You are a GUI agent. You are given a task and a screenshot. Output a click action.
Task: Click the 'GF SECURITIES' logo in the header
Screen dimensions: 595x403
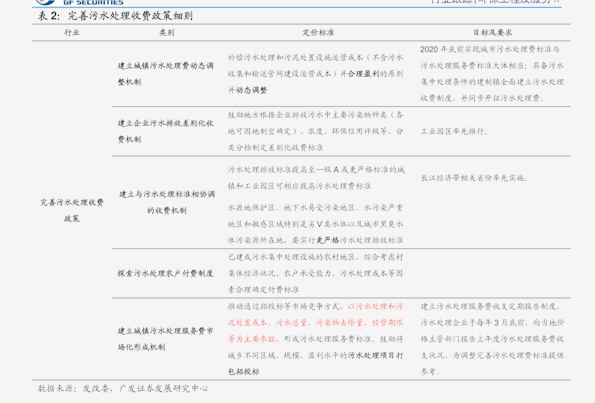[80, 2]
